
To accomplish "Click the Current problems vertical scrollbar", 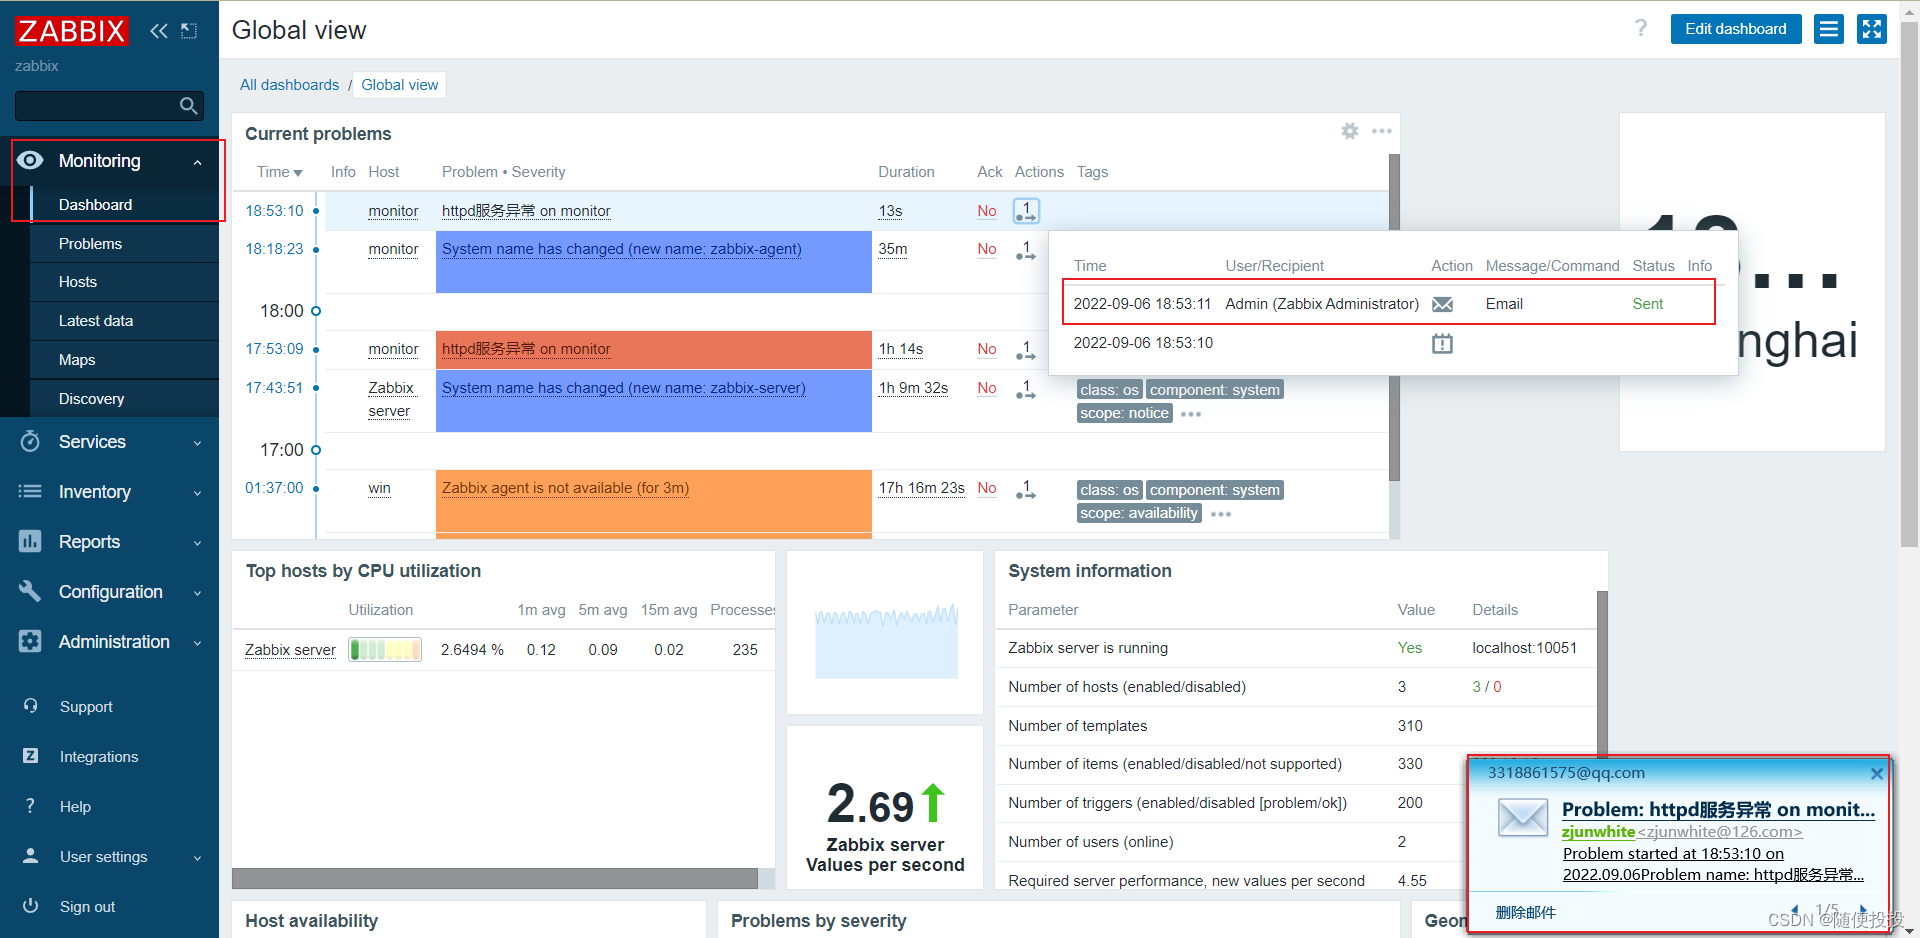I will pos(1394,317).
